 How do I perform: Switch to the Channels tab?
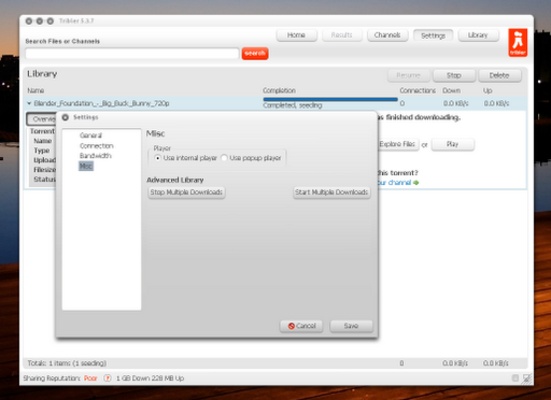pos(387,35)
